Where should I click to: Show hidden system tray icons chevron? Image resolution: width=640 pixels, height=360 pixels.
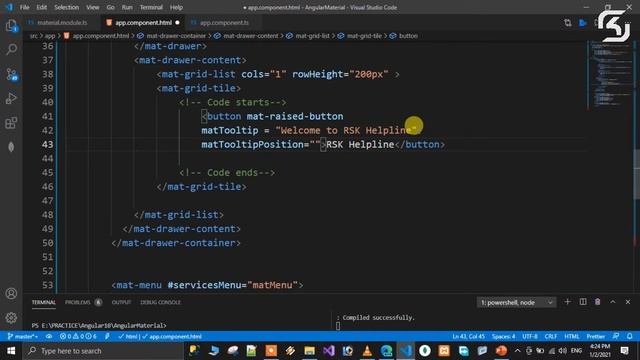tap(518, 351)
